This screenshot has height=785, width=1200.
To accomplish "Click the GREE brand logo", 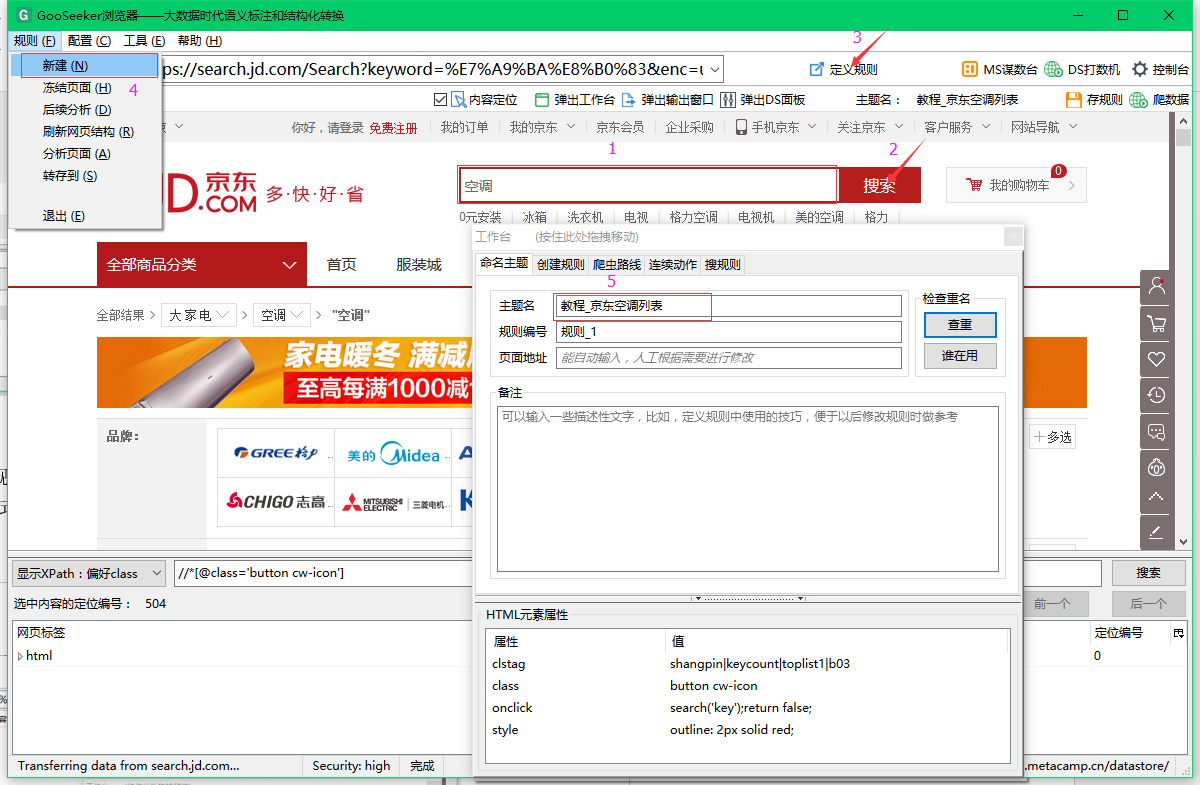I will click(x=276, y=453).
